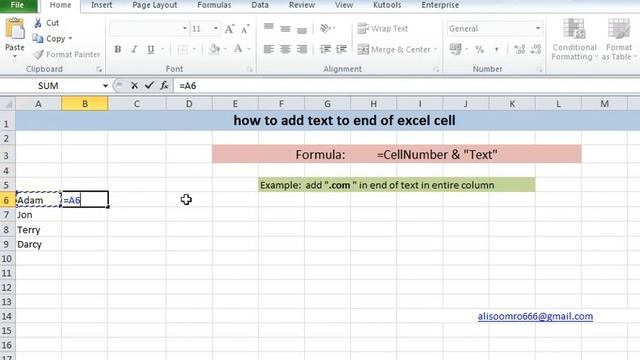The height and width of the screenshot is (360, 640).
Task: Open Number group dialog launcher
Action: click(539, 69)
